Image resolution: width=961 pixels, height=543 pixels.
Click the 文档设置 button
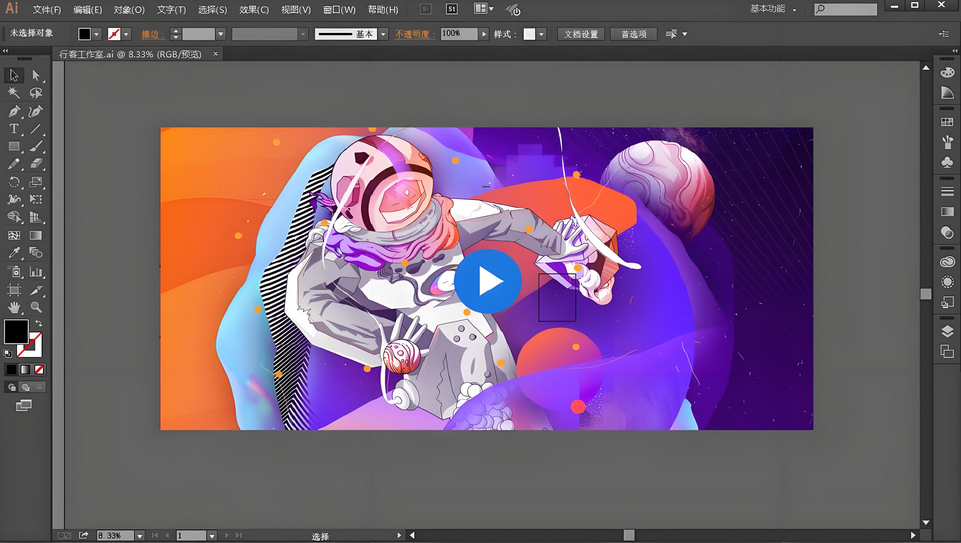580,34
